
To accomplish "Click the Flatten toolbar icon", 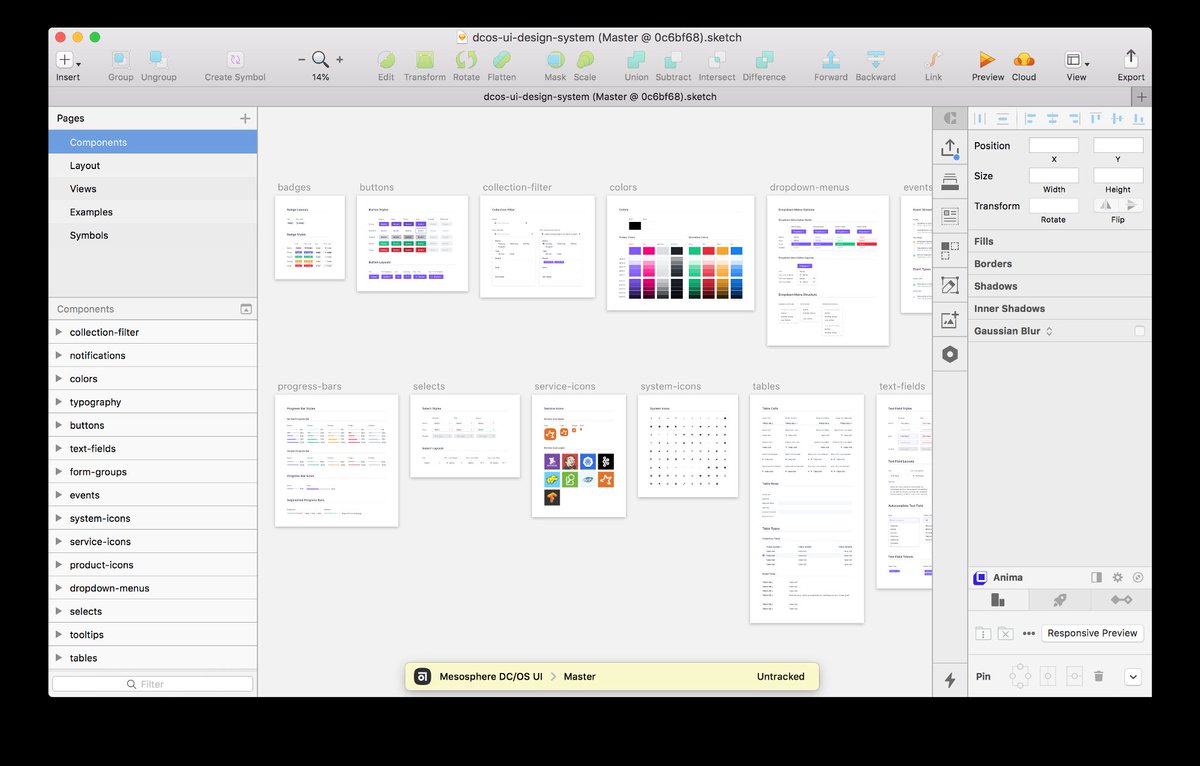I will (502, 60).
